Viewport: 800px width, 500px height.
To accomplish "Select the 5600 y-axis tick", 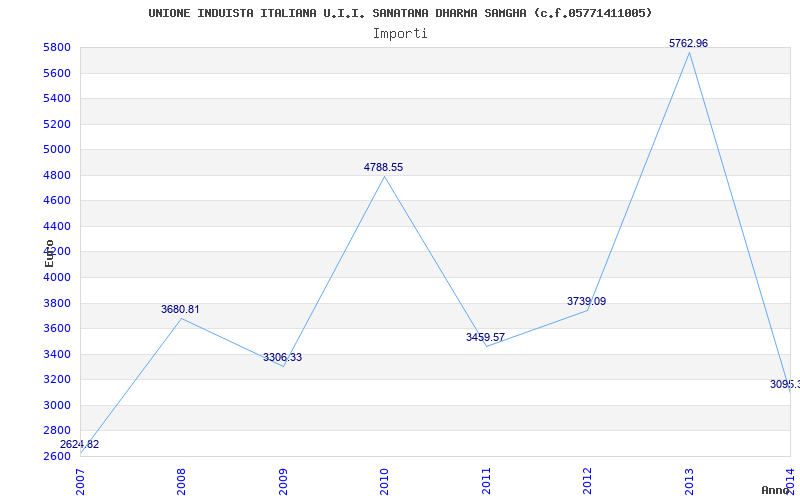I will pos(57,73).
